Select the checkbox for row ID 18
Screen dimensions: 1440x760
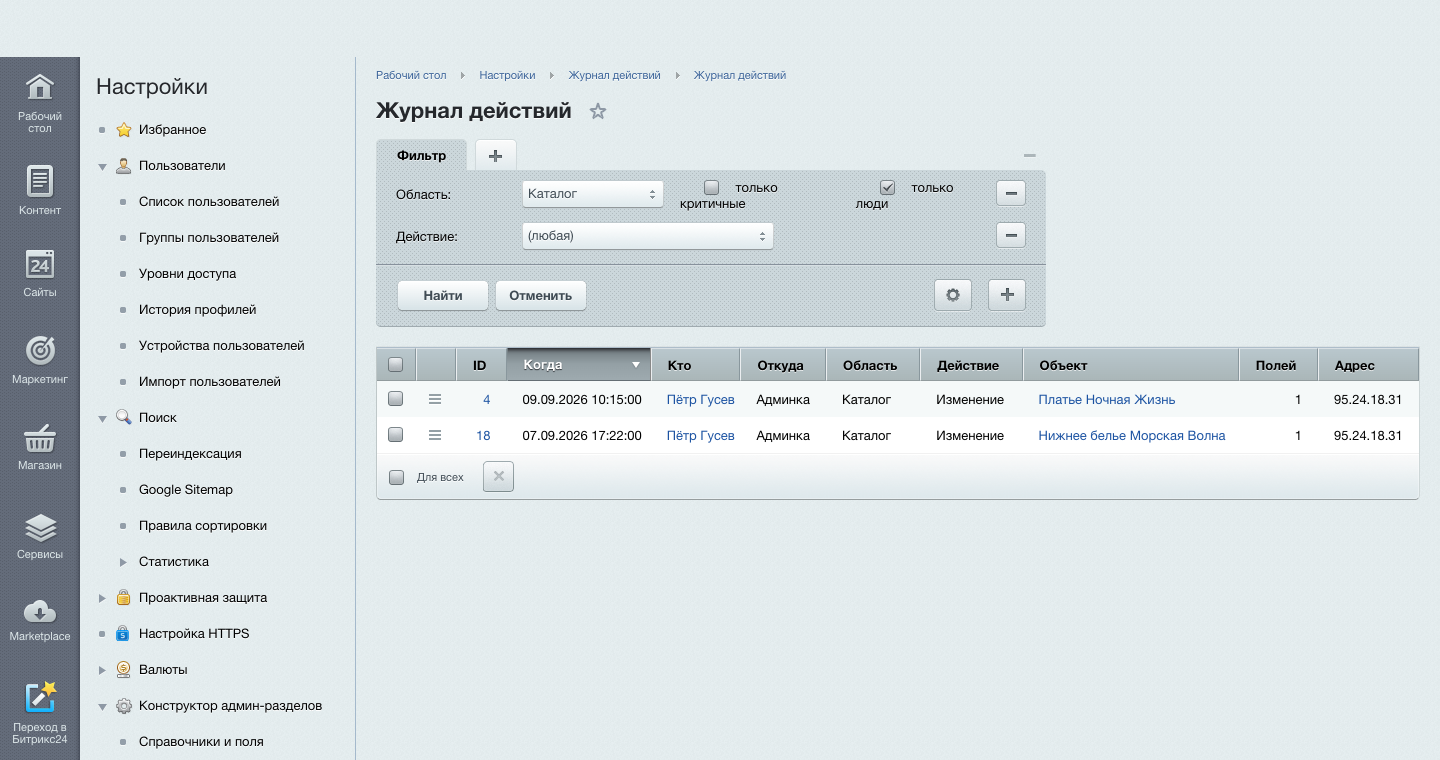[395, 435]
